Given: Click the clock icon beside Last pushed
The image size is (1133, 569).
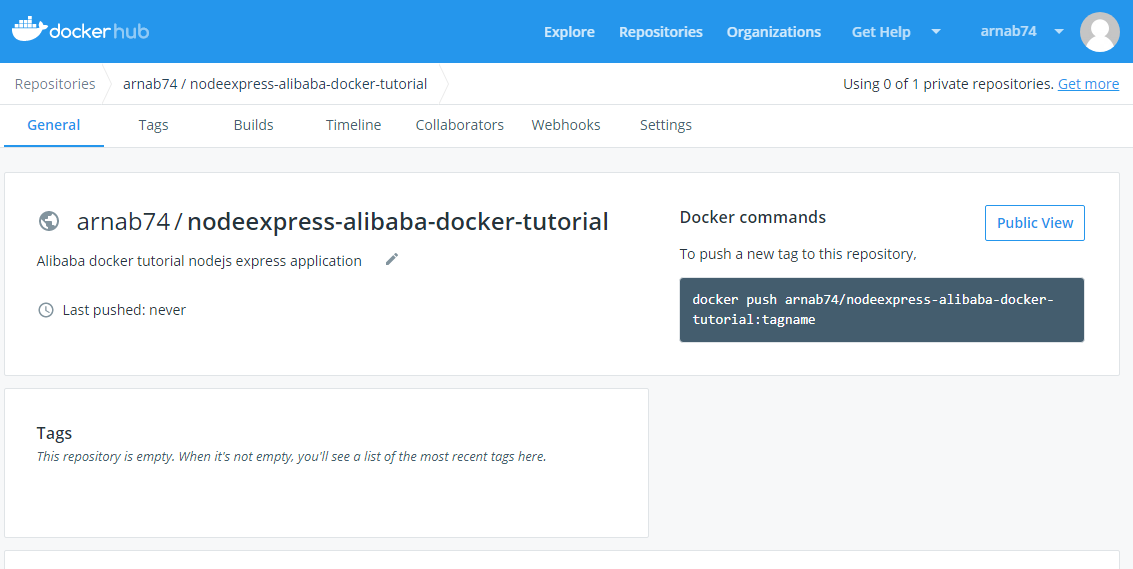Looking at the screenshot, I should tap(45, 310).
